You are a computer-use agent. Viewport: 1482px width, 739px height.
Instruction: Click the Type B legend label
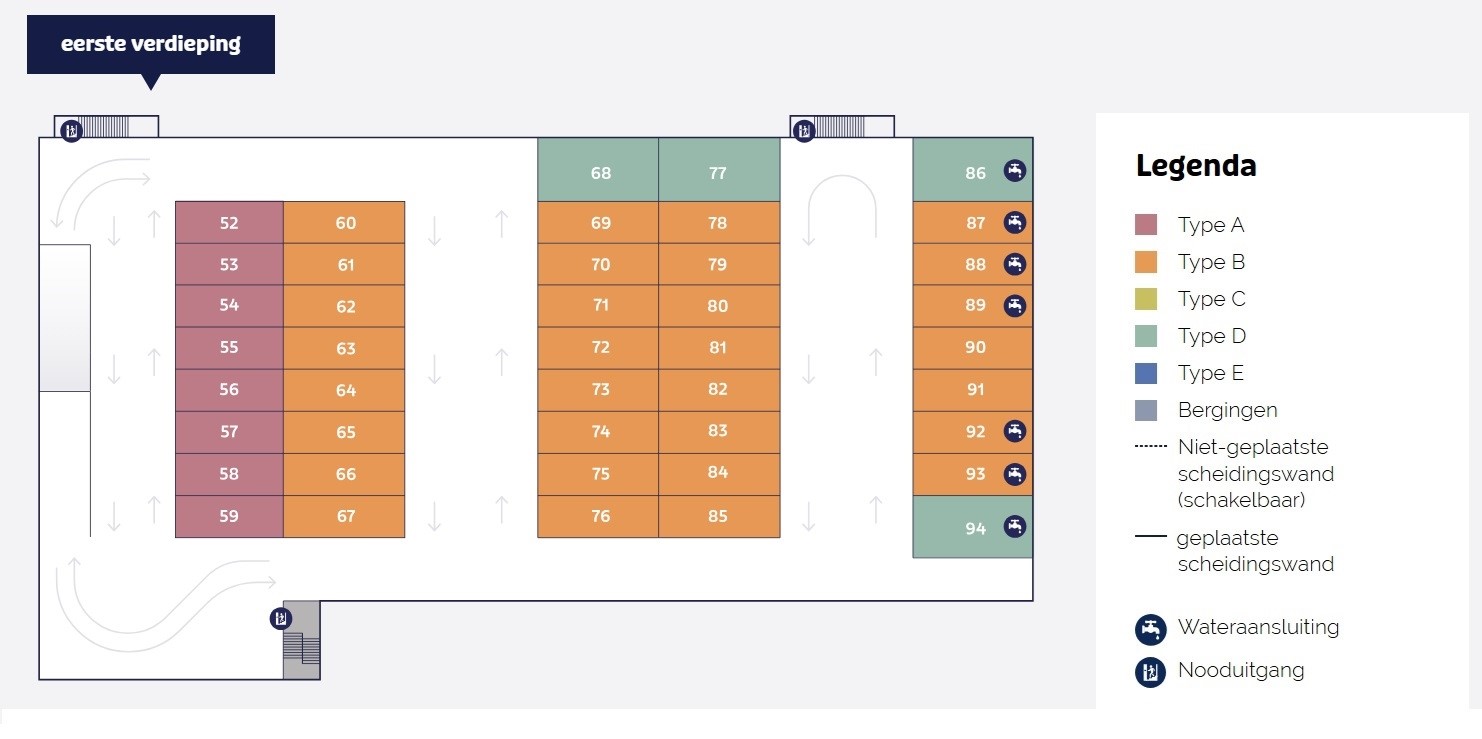tap(1211, 262)
